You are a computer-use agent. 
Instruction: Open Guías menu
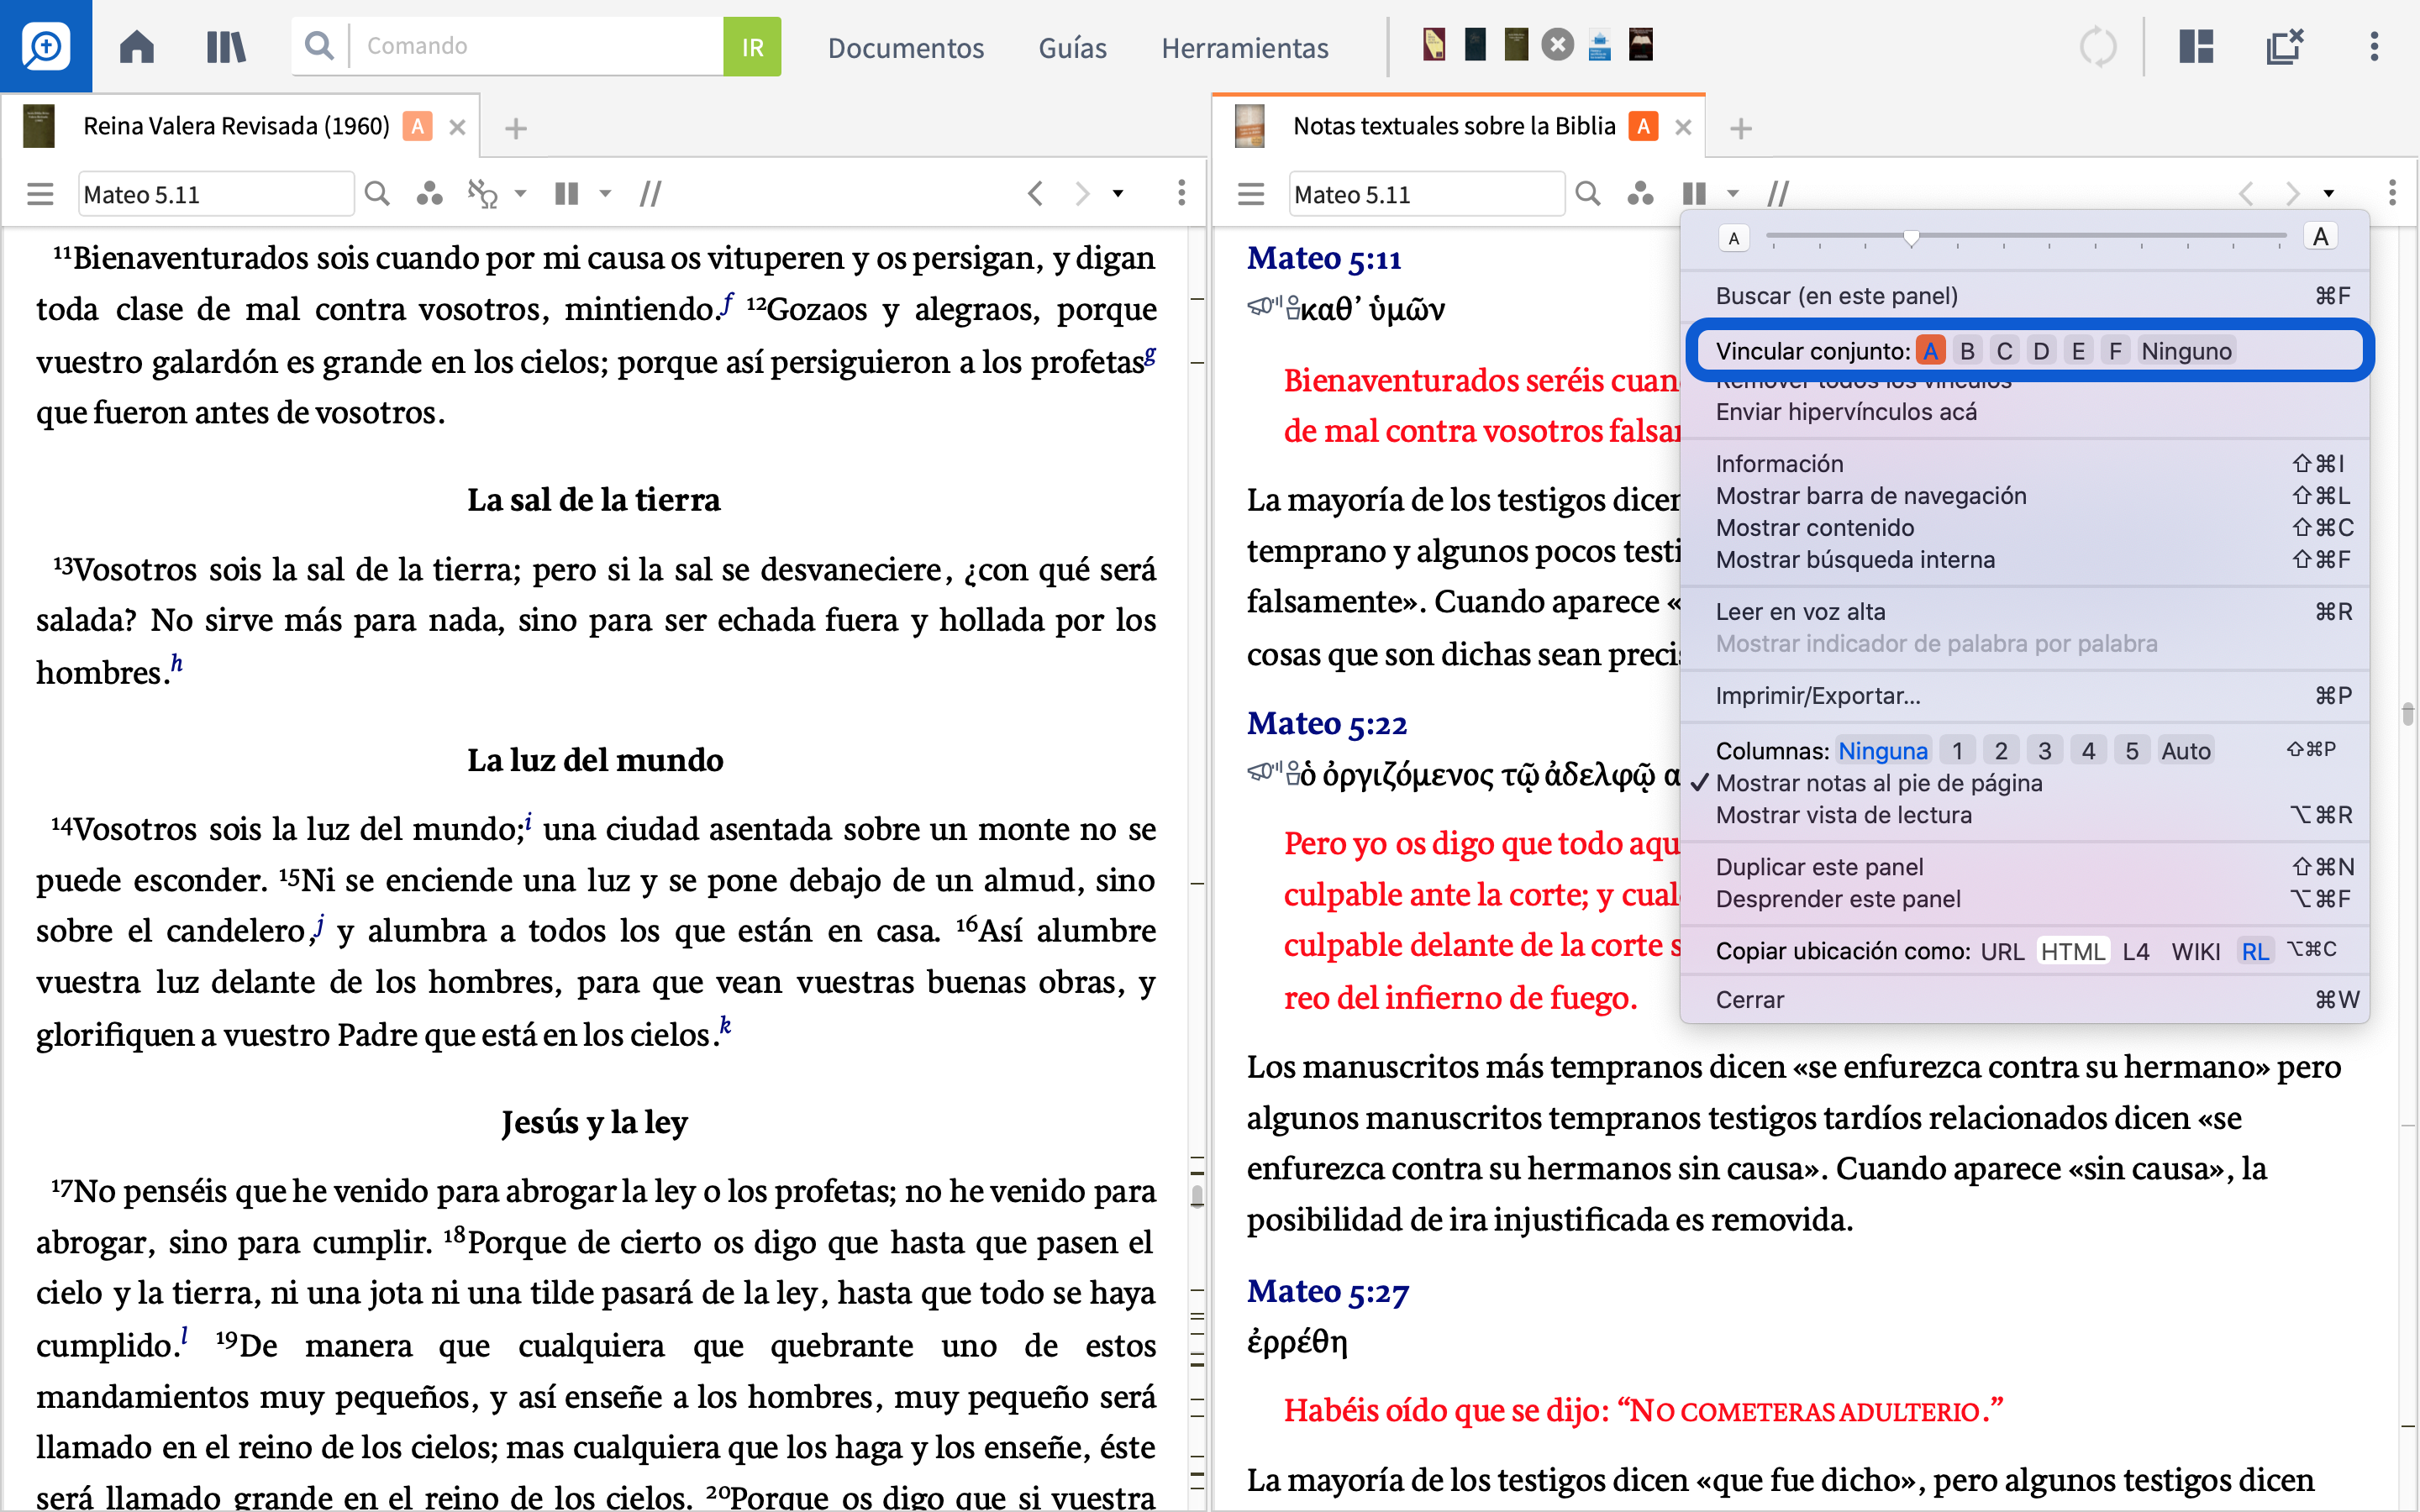pyautogui.click(x=1072, y=47)
